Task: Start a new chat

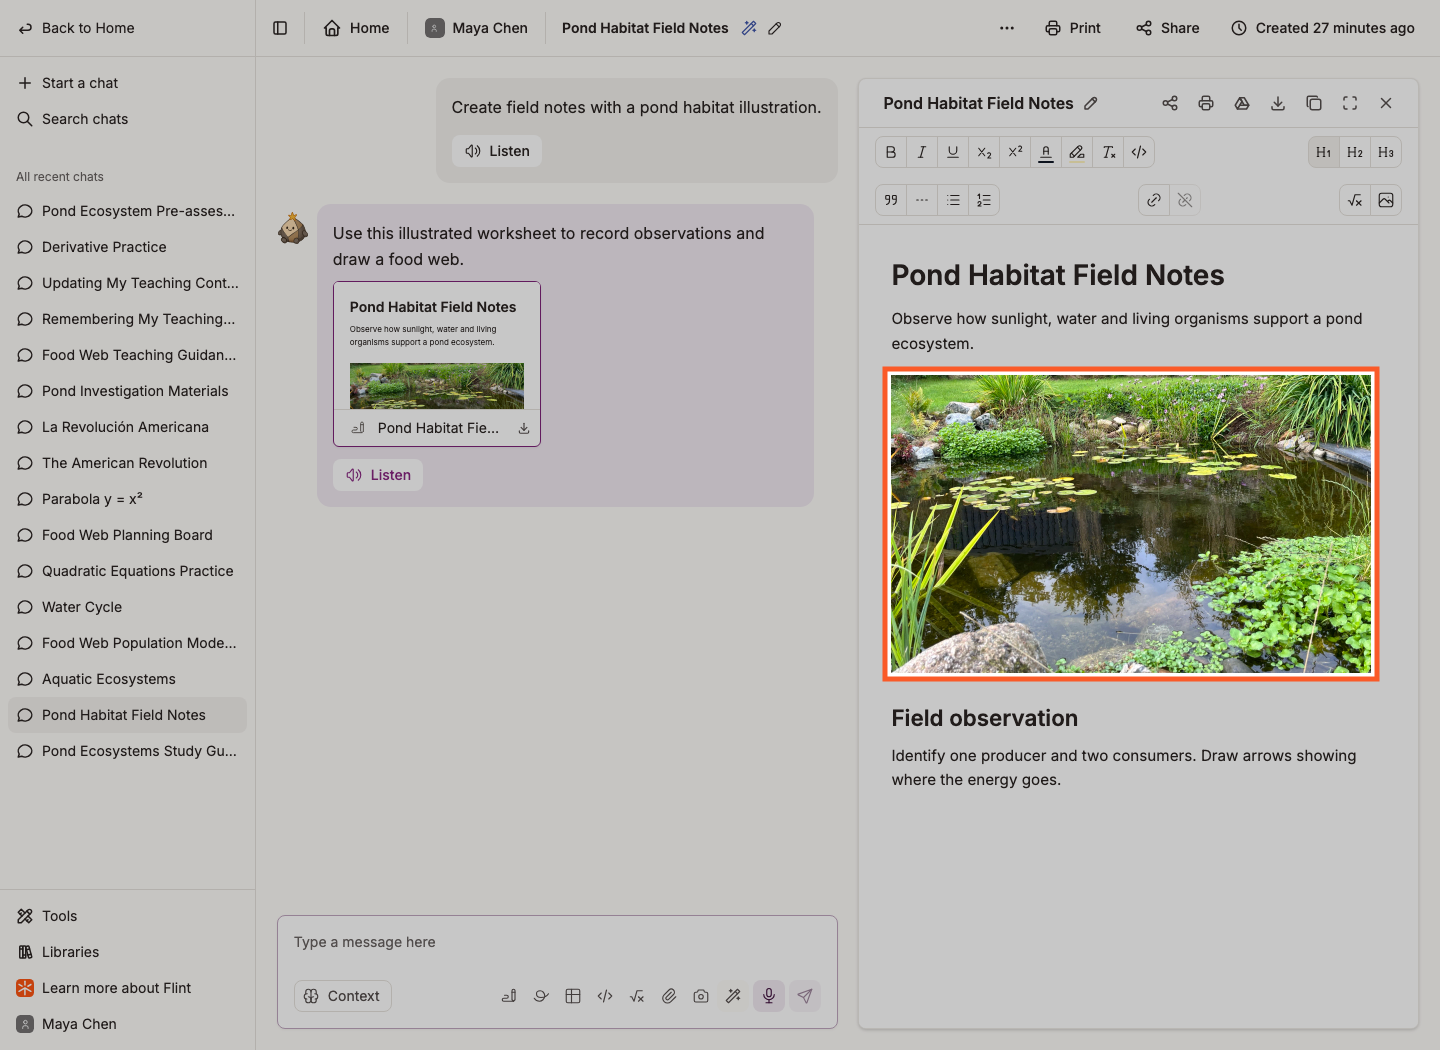Action: 127,83
